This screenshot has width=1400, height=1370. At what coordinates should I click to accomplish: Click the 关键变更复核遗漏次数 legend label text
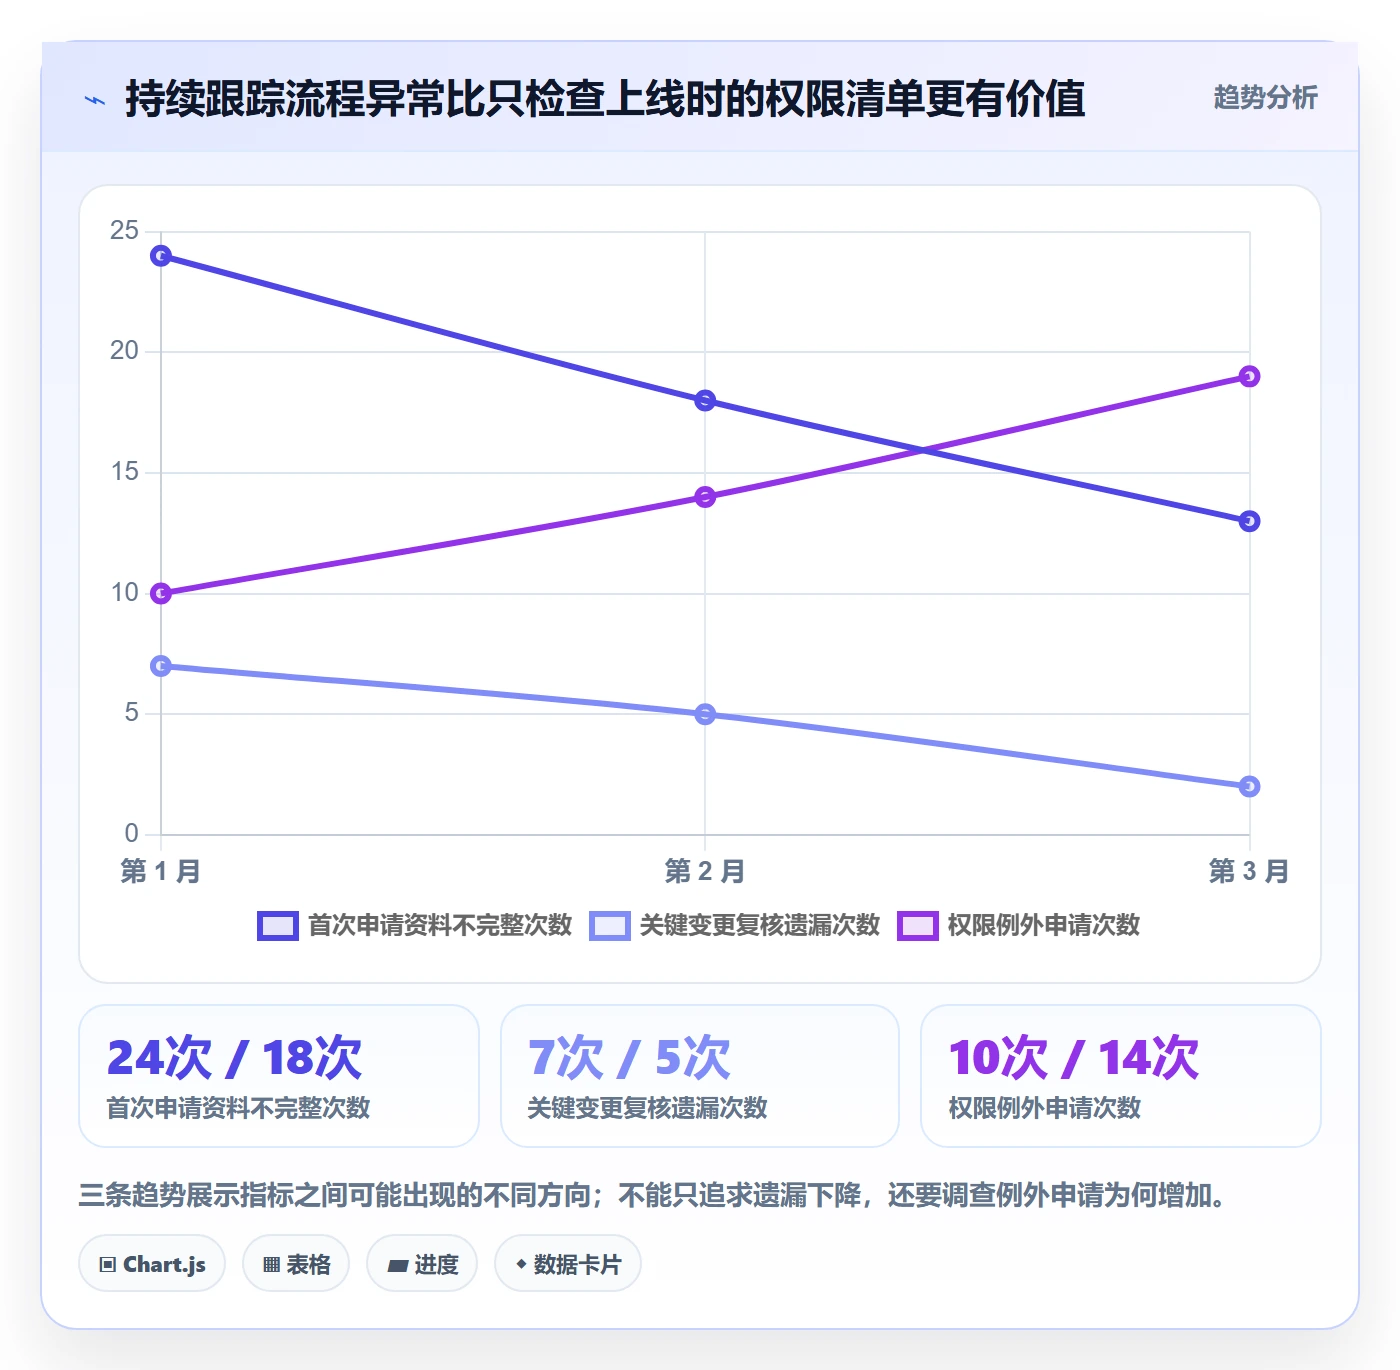pyautogui.click(x=760, y=925)
